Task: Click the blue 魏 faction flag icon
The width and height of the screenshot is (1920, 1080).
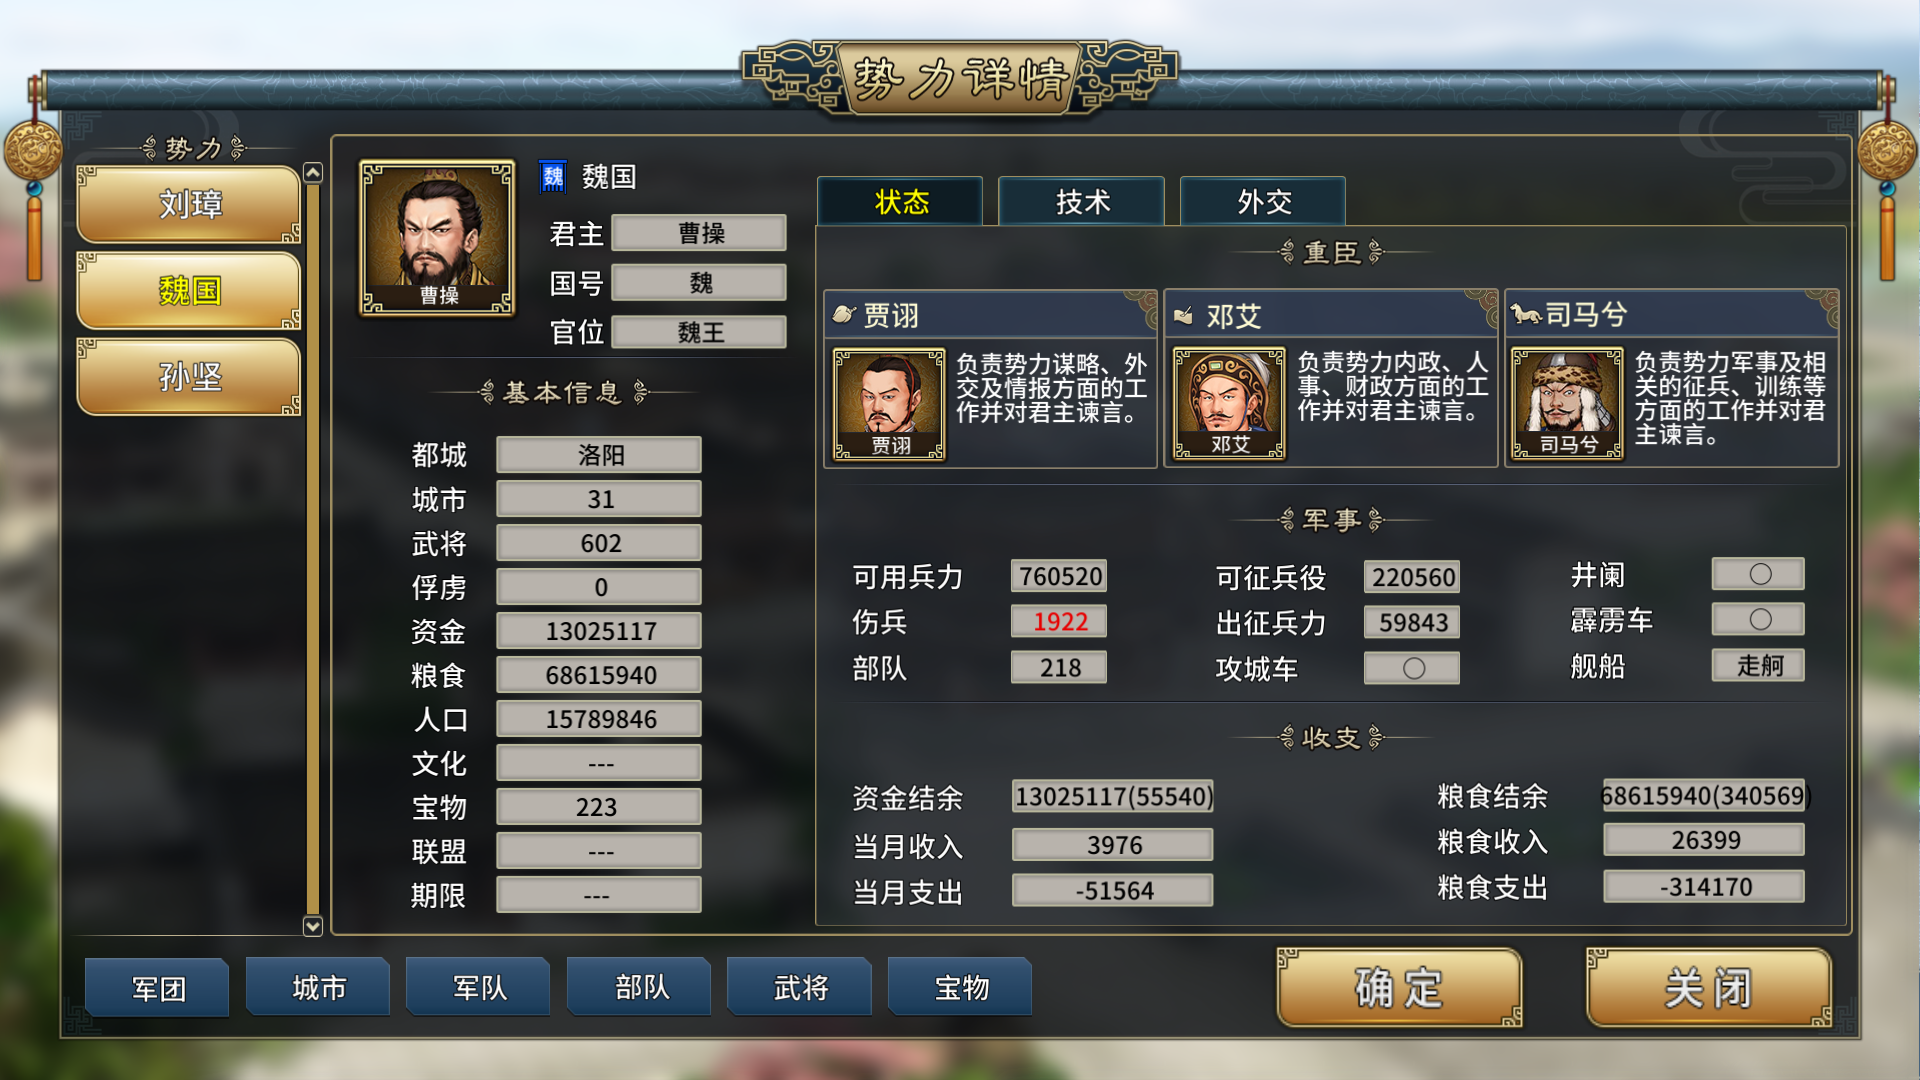Action: pyautogui.click(x=553, y=177)
